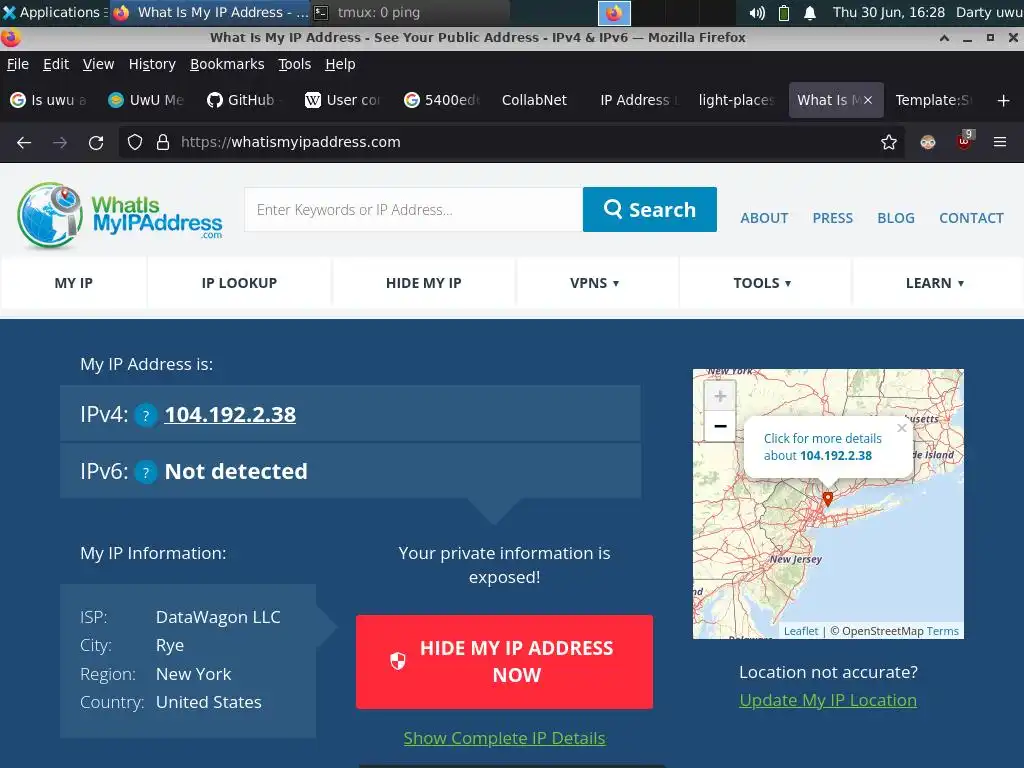Screen dimensions: 1024x768
Task: Open the History menu
Action: [x=152, y=64]
